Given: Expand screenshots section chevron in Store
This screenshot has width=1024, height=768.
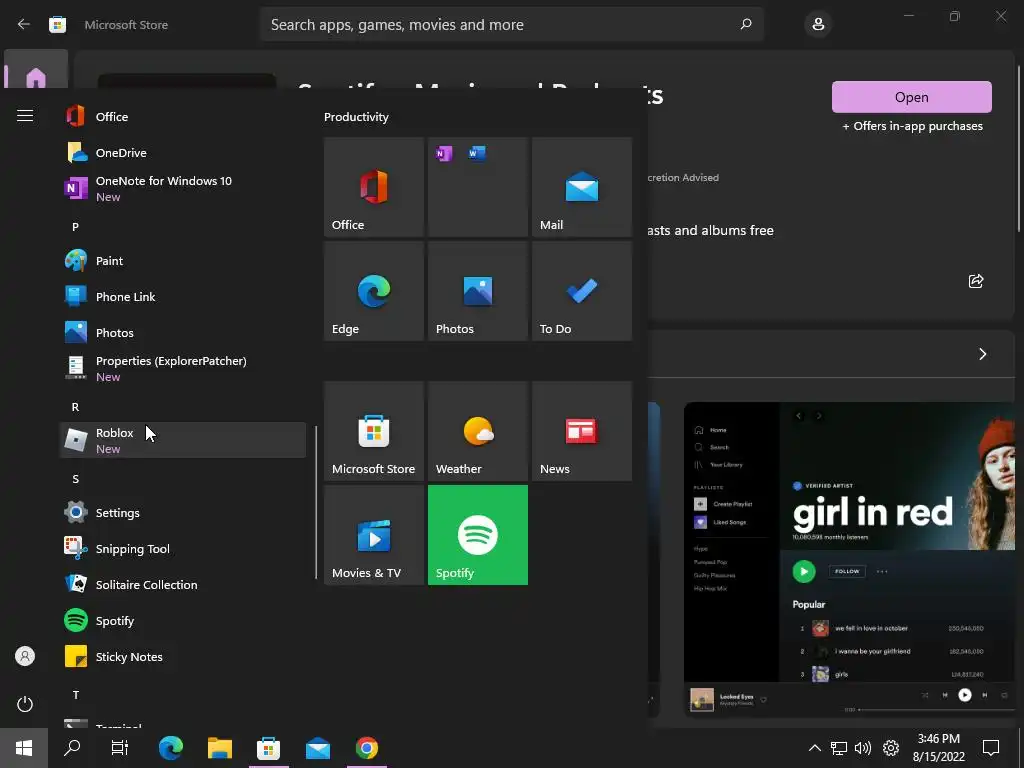Looking at the screenshot, I should pos(982,354).
